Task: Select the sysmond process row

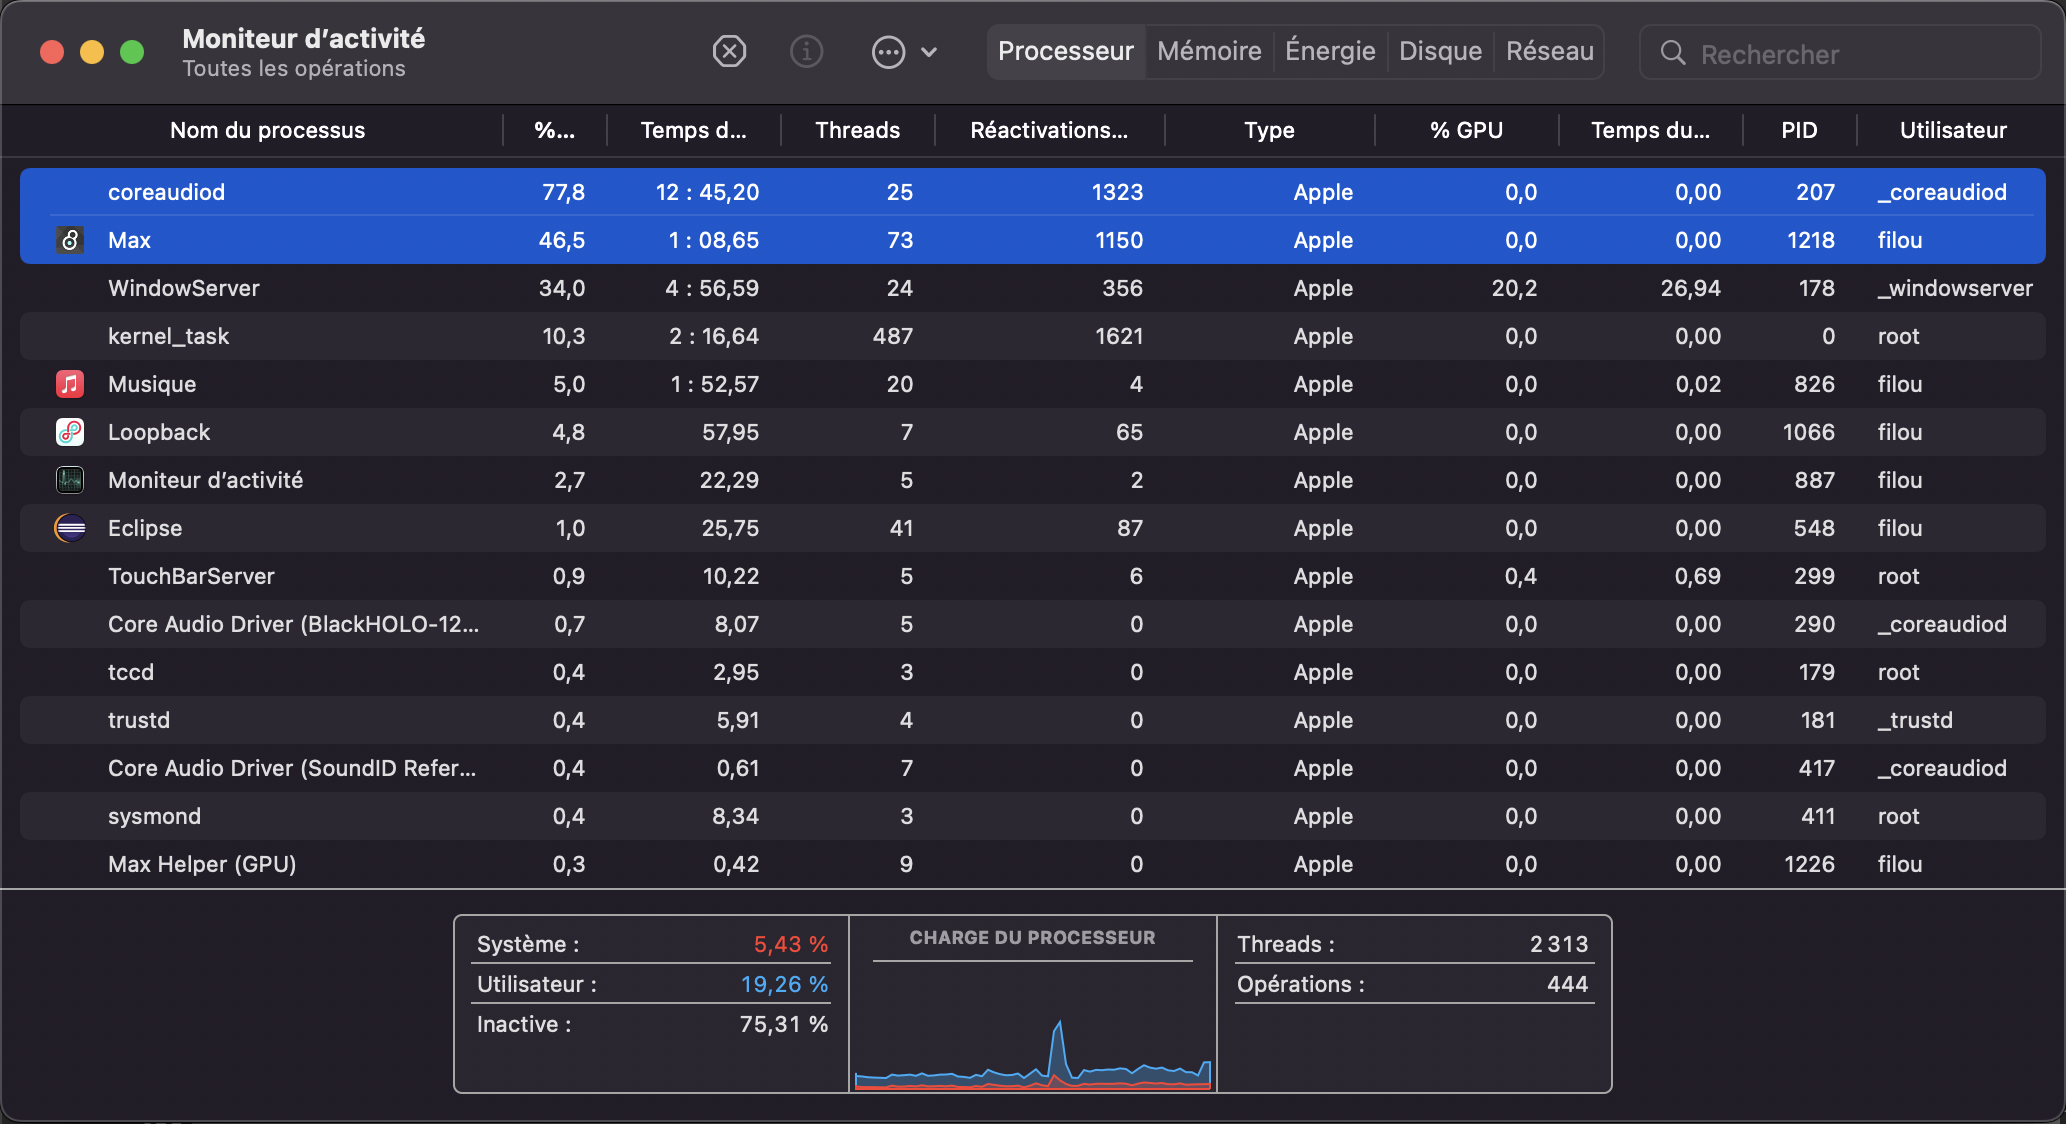Action: pos(1033,816)
